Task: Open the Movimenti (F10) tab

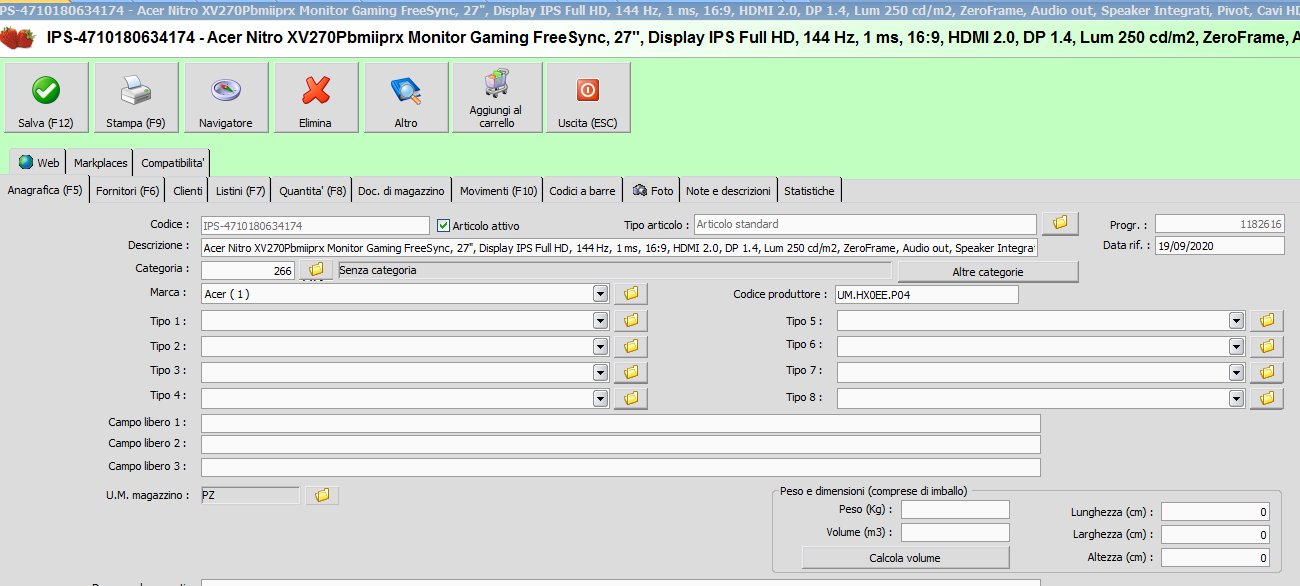Action: [498, 191]
